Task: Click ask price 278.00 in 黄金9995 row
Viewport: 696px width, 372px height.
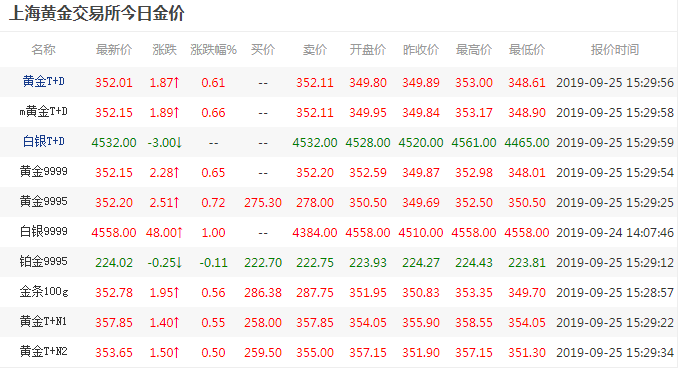Action: pos(315,203)
